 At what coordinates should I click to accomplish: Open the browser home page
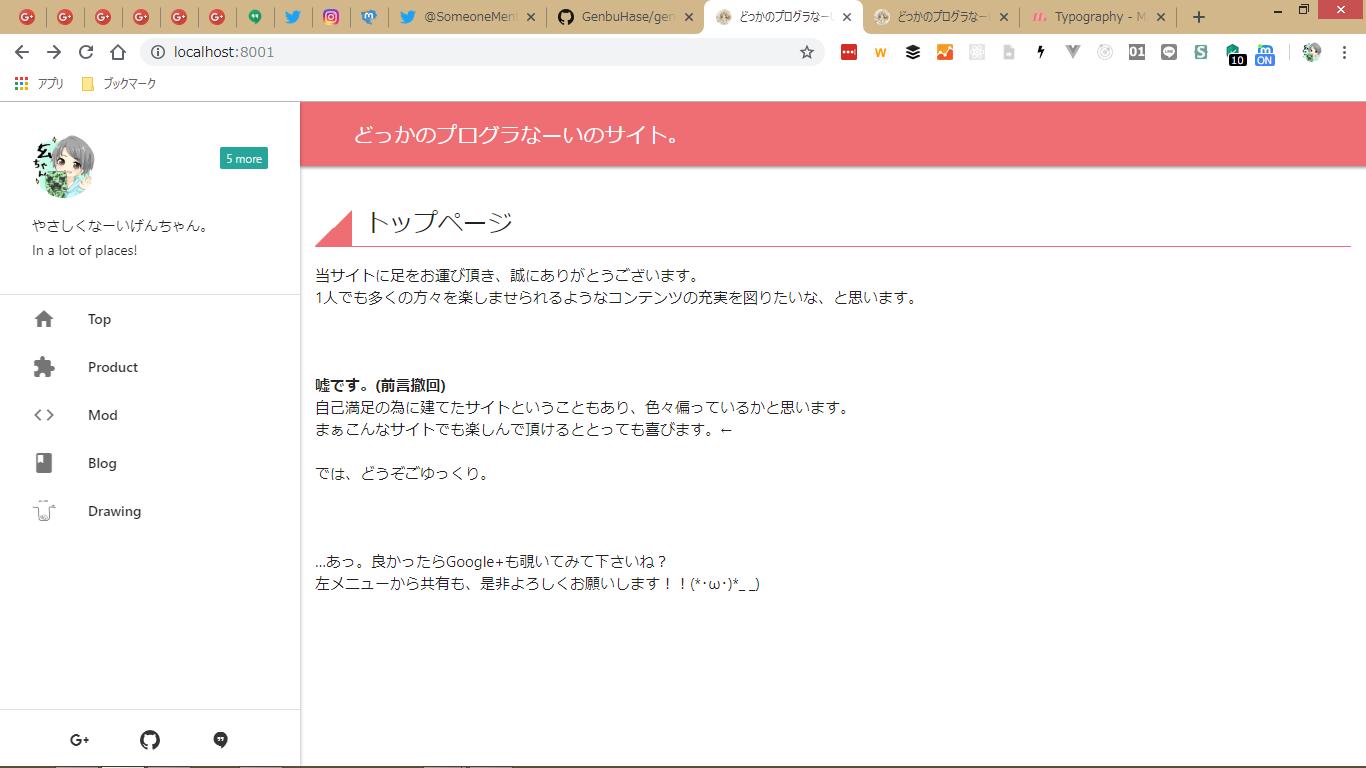[x=118, y=52]
